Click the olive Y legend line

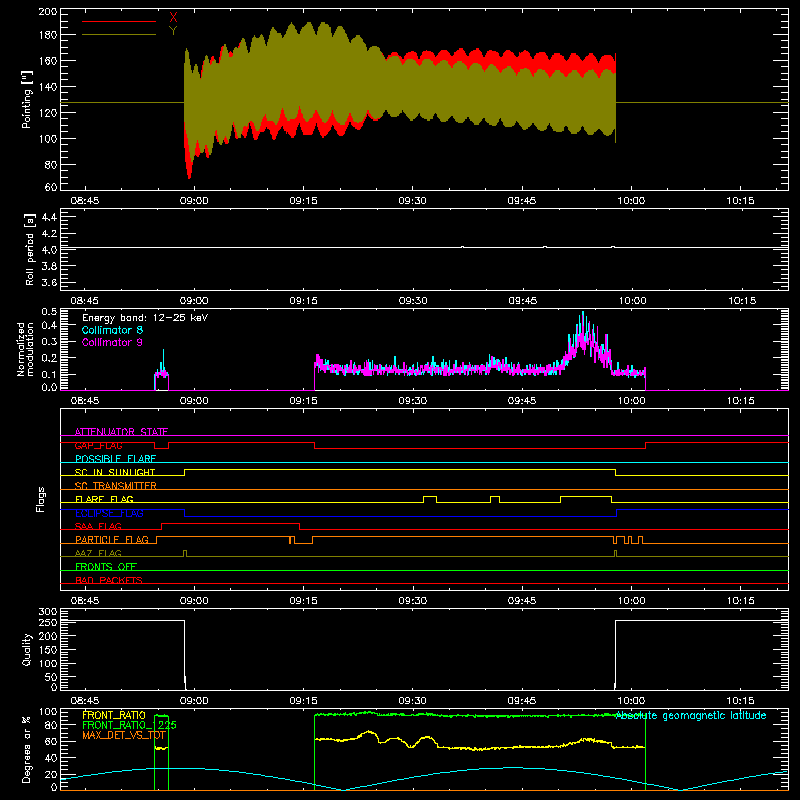[119, 34]
